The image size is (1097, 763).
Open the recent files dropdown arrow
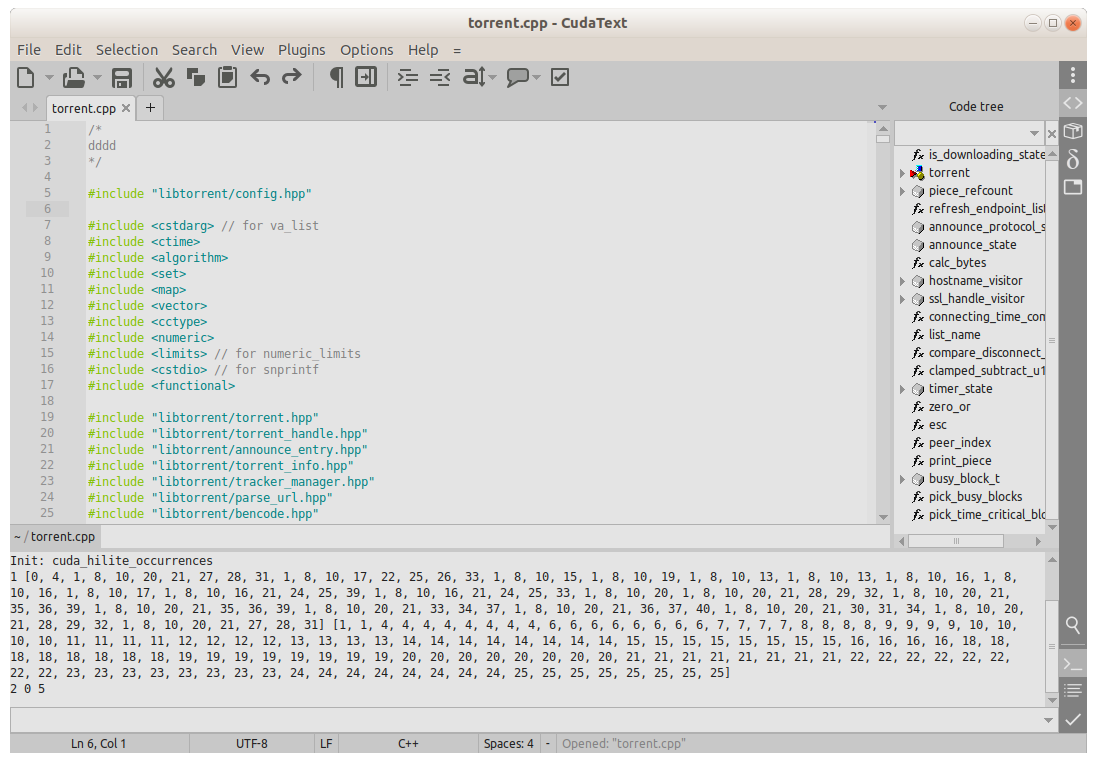[x=97, y=78]
